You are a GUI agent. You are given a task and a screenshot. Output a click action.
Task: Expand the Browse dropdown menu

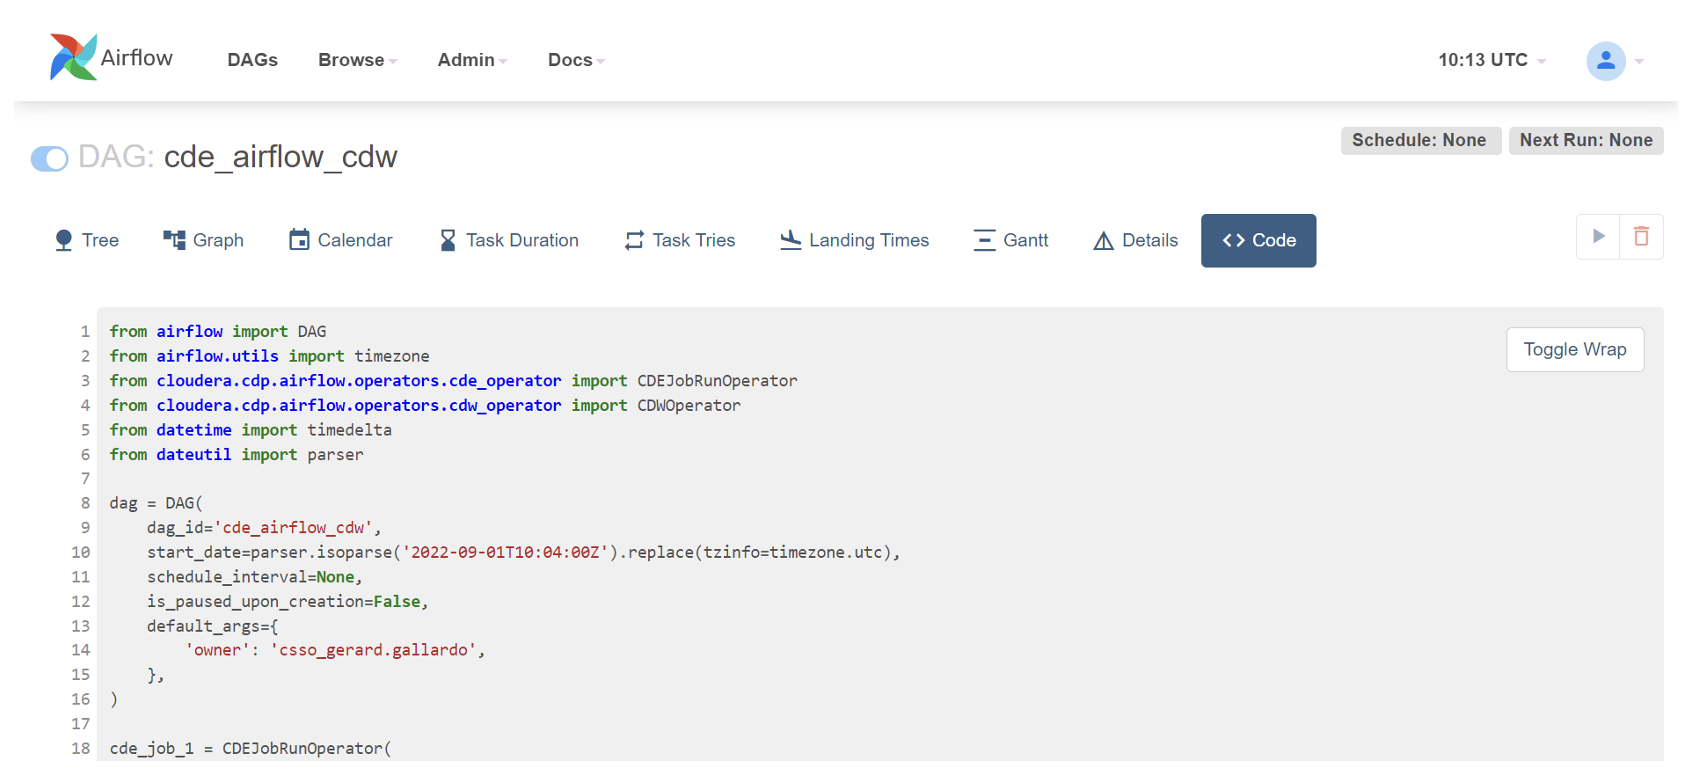pos(358,60)
